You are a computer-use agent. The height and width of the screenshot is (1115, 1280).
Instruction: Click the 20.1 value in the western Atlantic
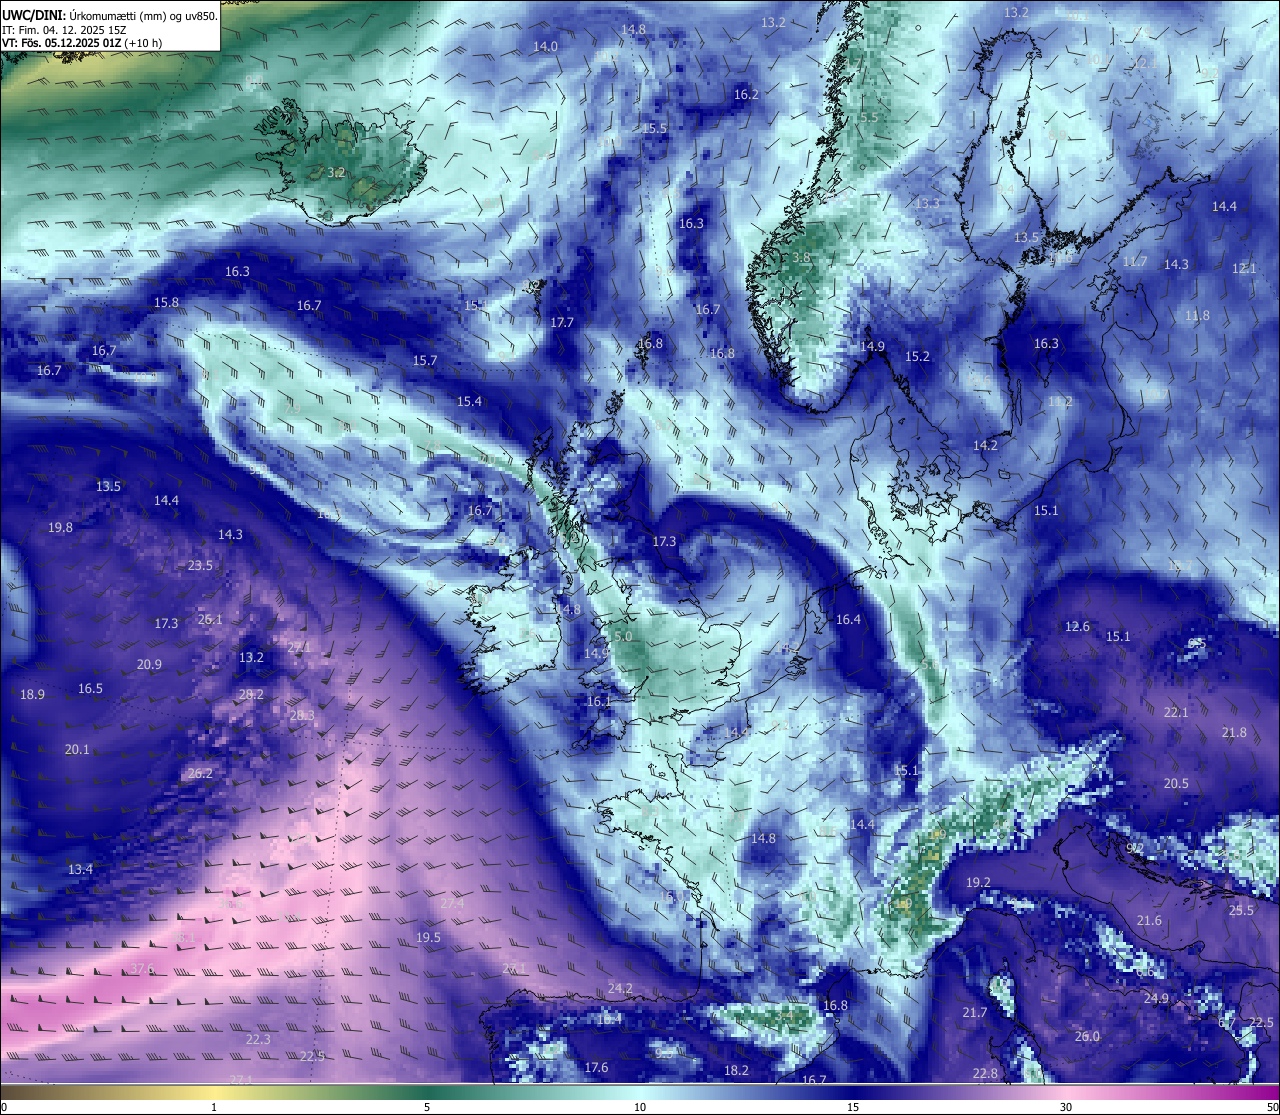pos(77,749)
